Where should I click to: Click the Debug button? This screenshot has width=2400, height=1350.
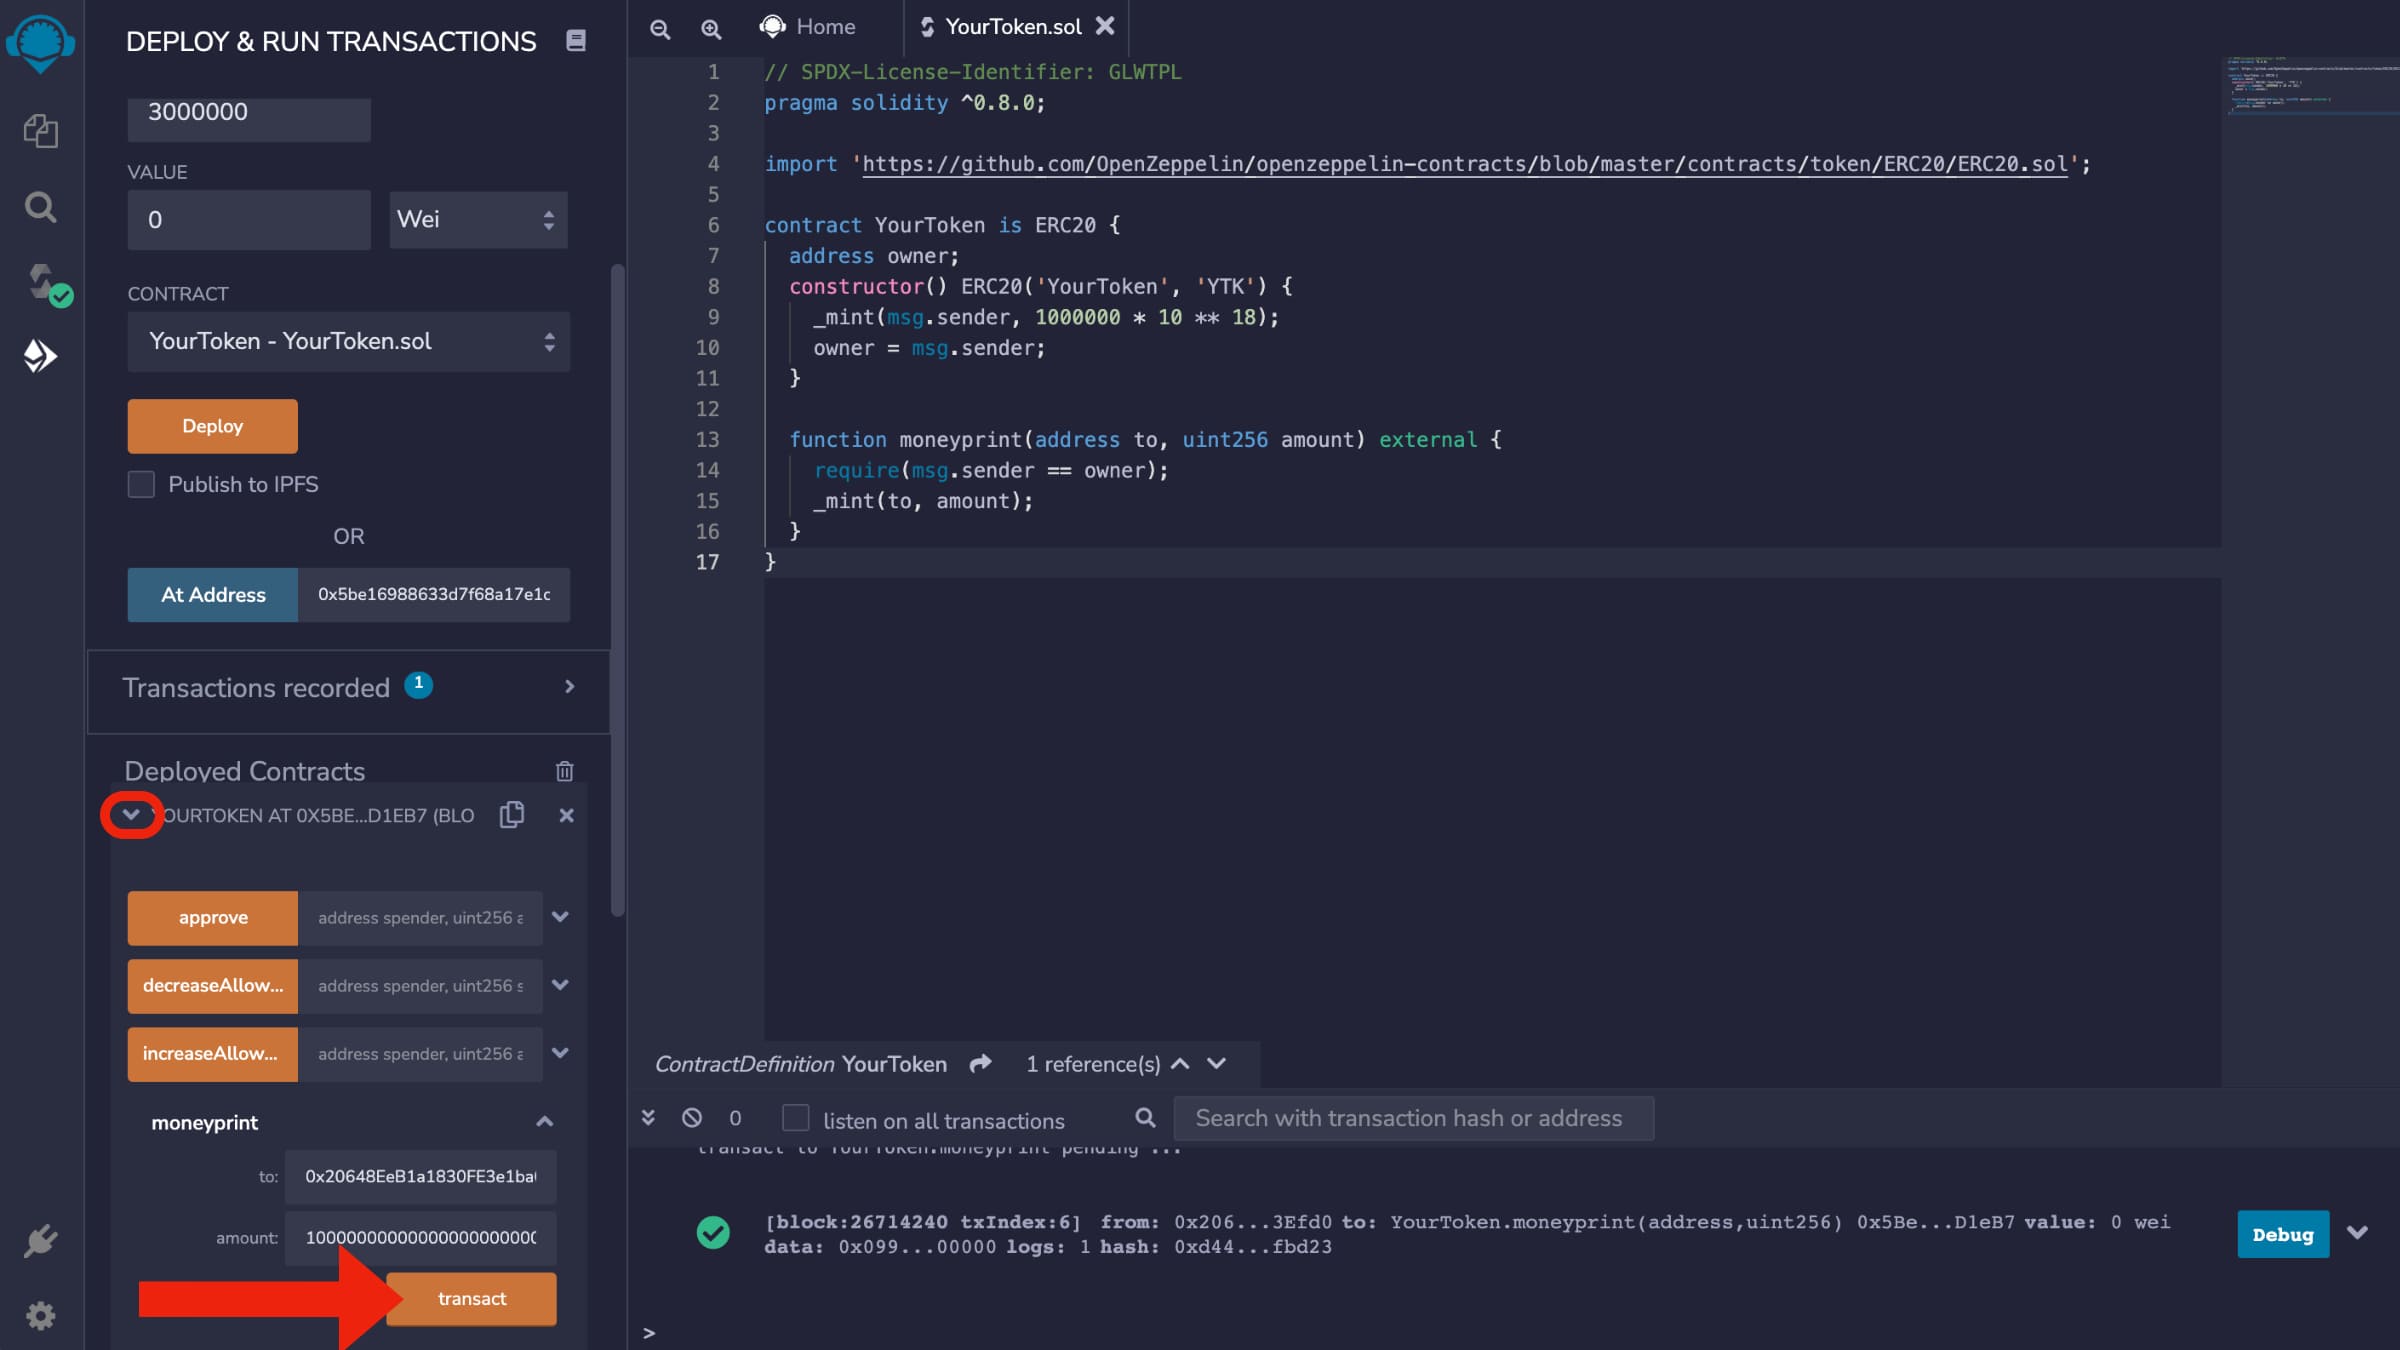(x=2282, y=1234)
